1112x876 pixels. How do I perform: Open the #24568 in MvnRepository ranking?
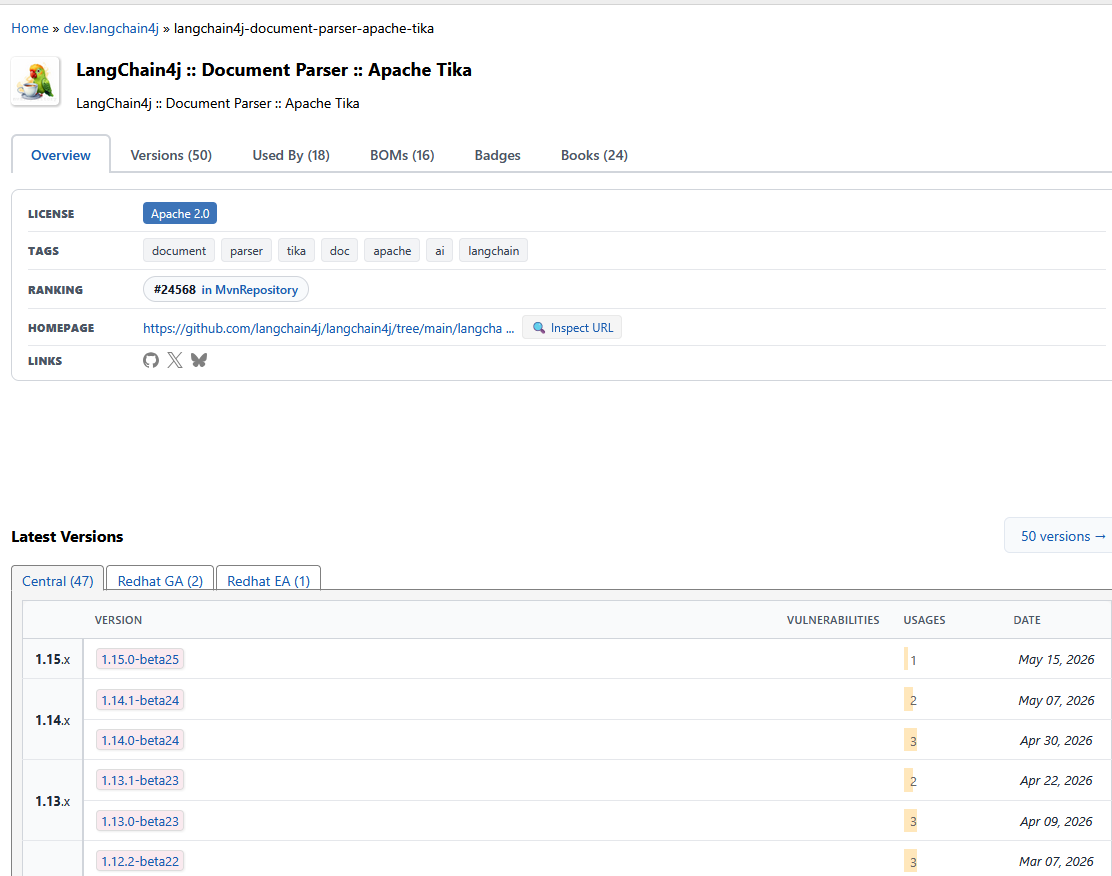point(226,289)
